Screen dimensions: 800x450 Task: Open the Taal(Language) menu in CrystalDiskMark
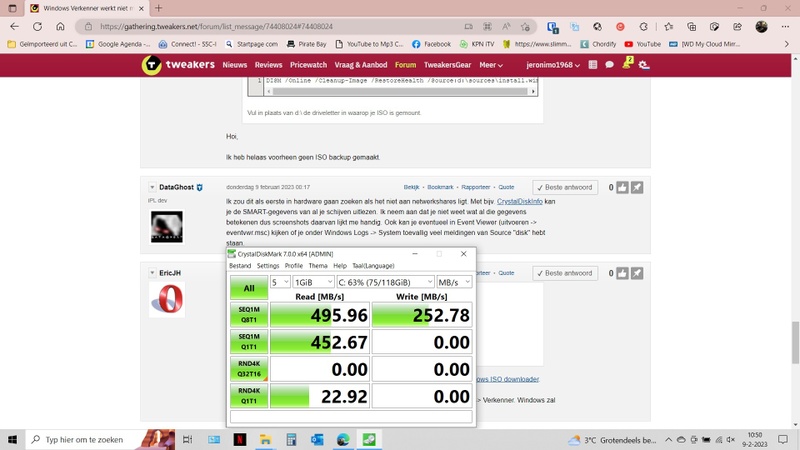click(373, 266)
